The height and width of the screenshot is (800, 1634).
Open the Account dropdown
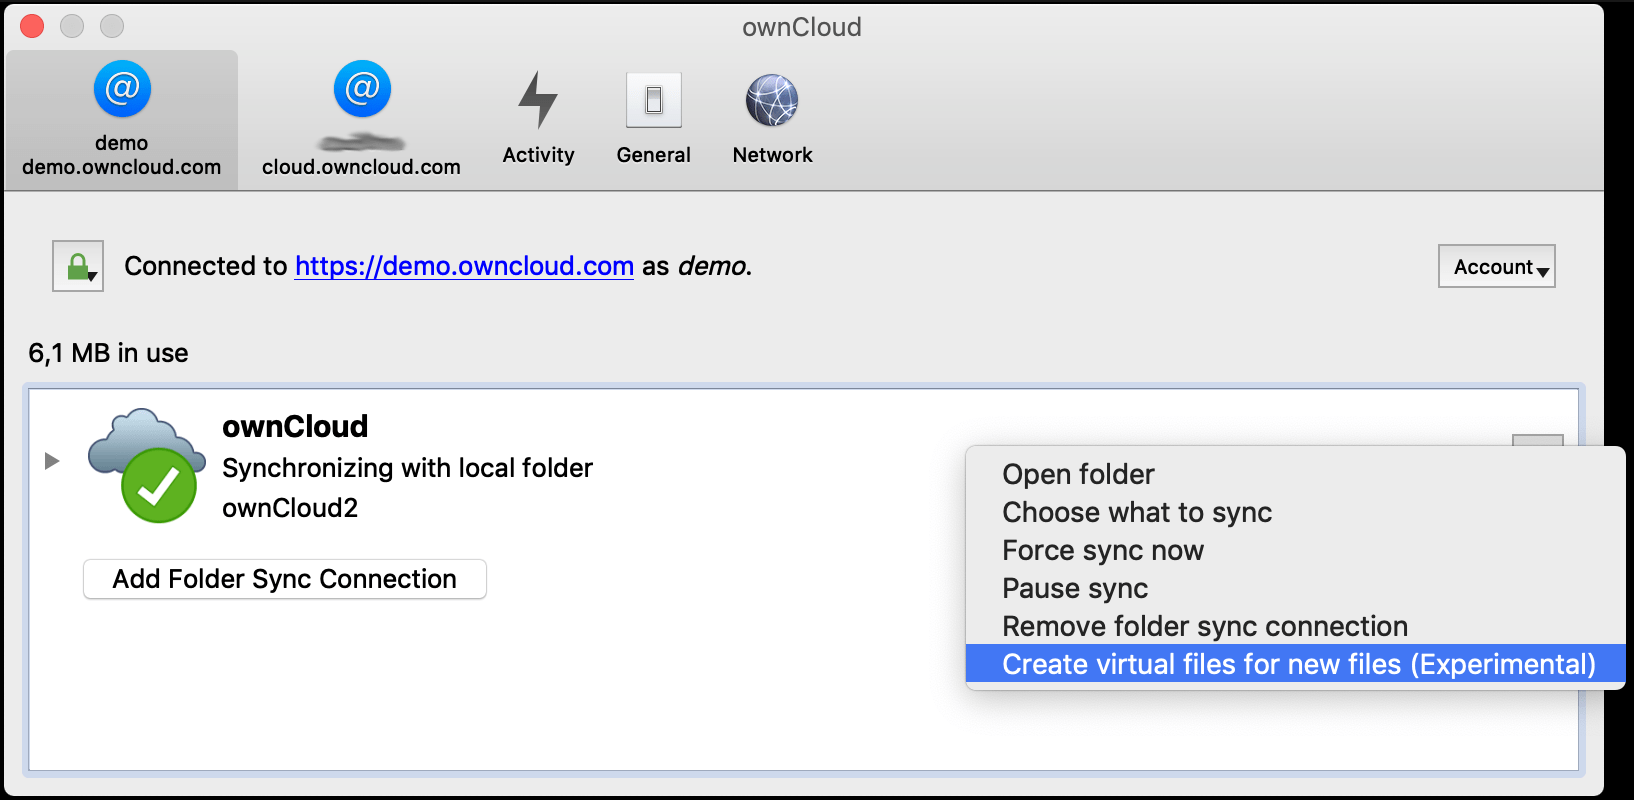click(1496, 266)
